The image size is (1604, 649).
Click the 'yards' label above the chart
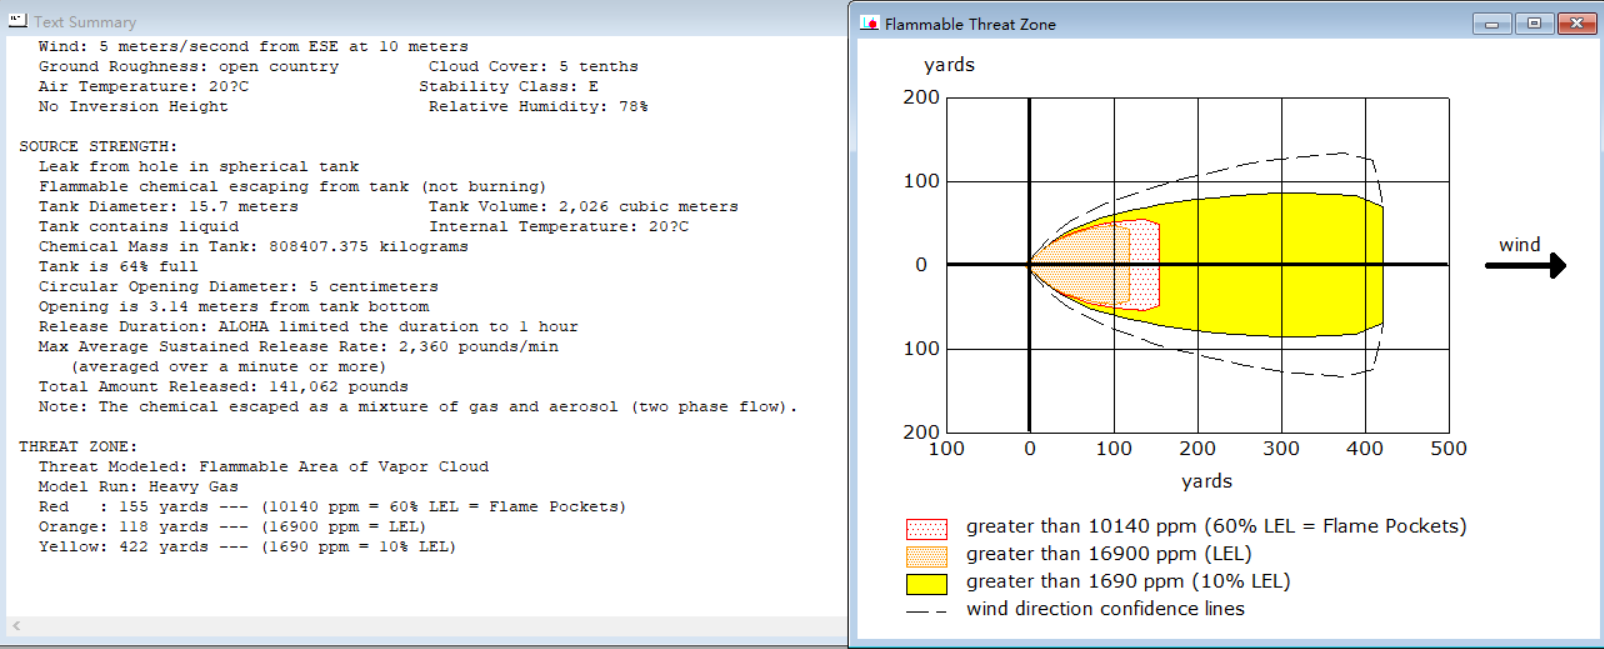(x=949, y=66)
